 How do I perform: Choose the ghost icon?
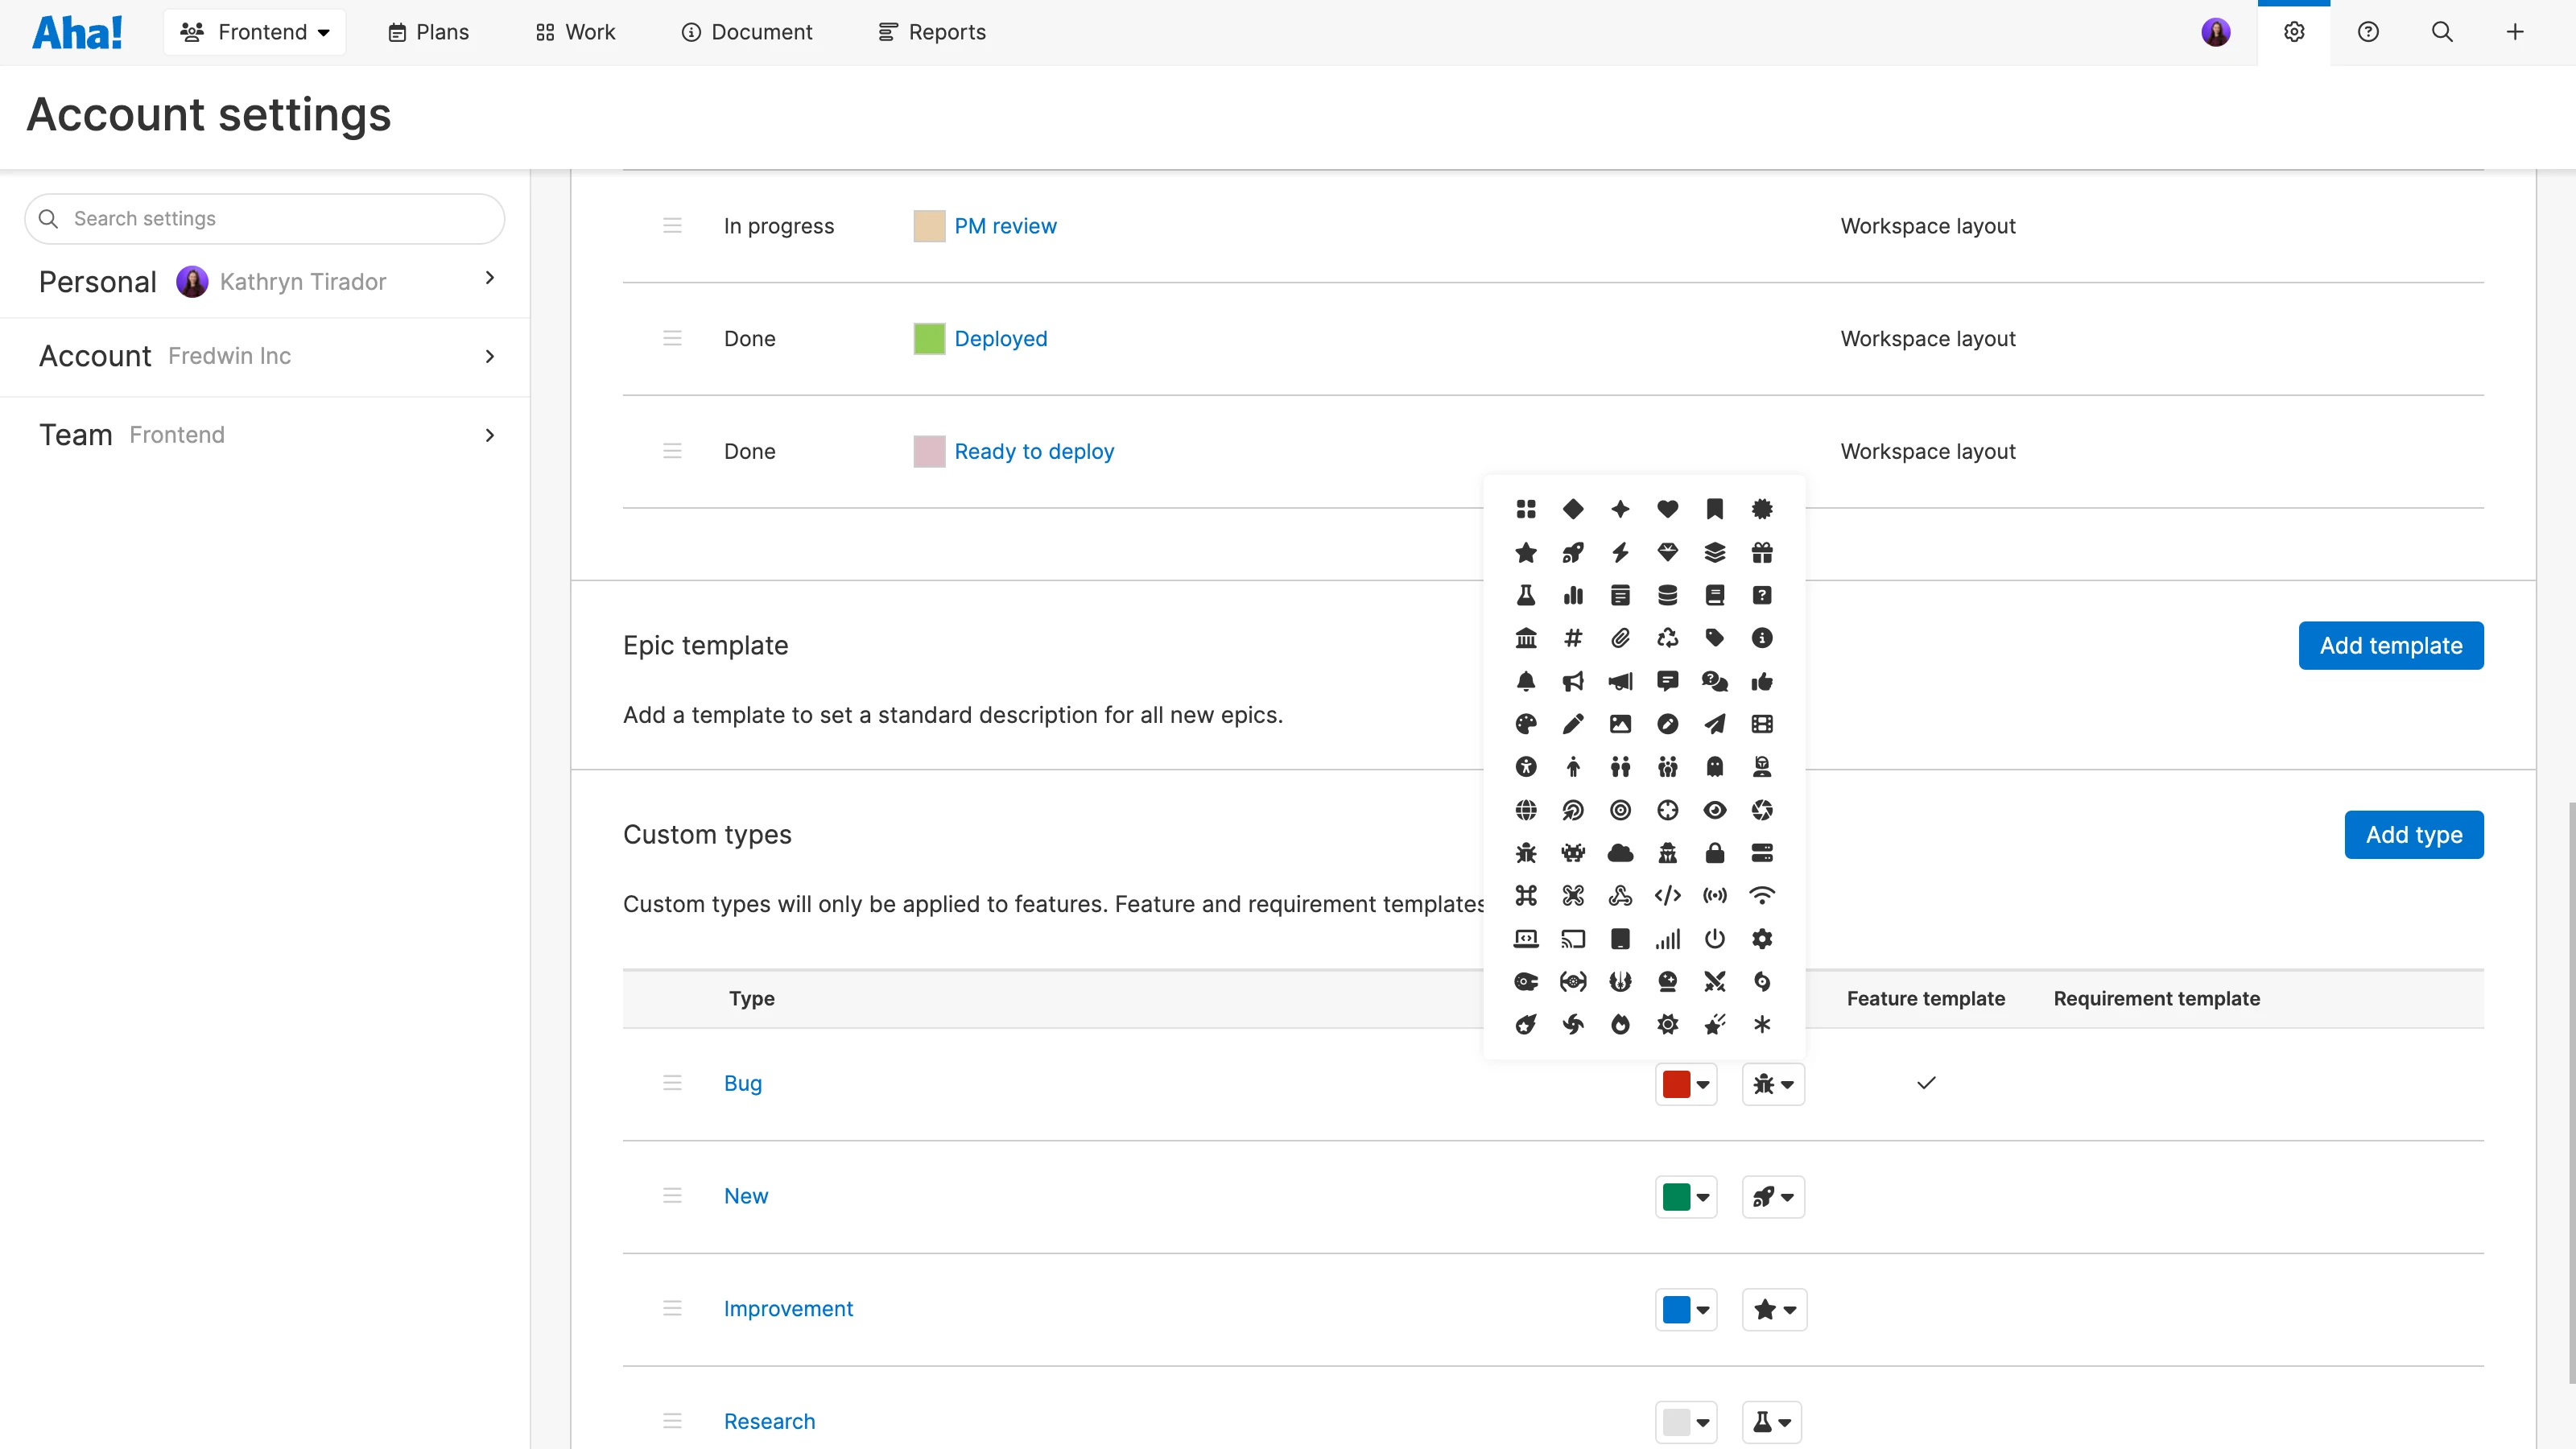pos(1714,767)
